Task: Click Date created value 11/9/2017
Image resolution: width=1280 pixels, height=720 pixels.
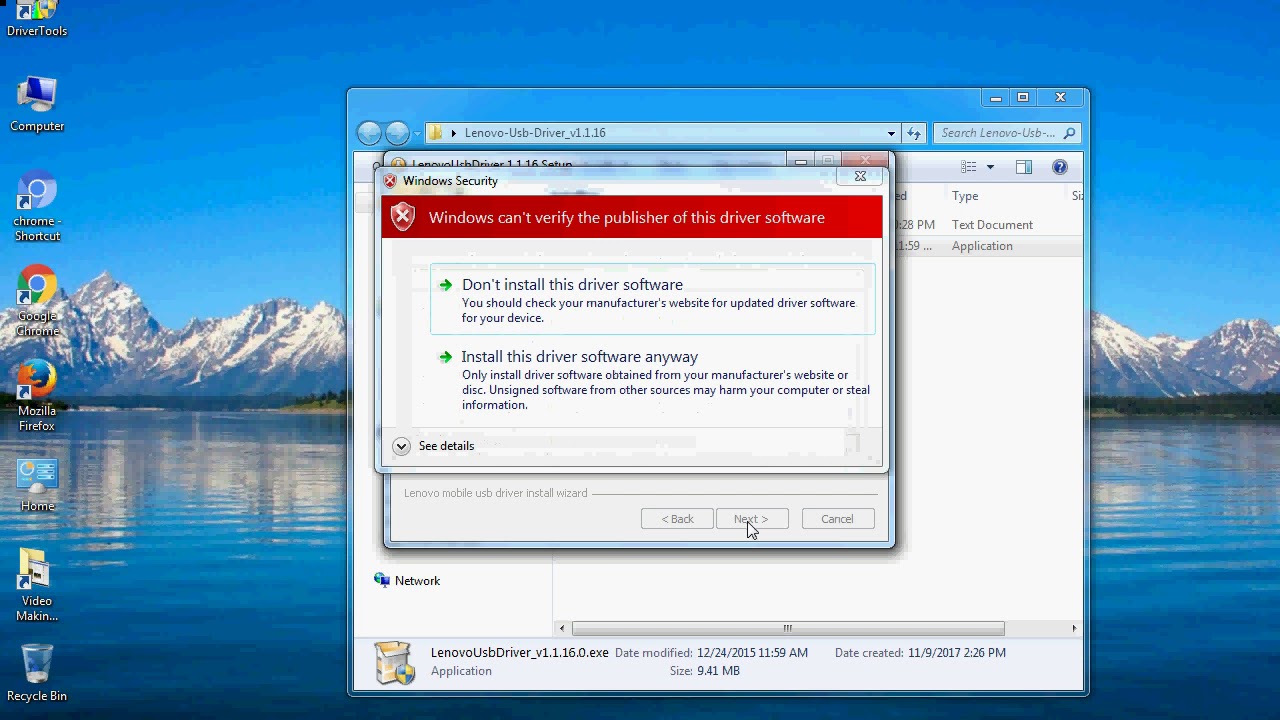Action: [957, 653]
